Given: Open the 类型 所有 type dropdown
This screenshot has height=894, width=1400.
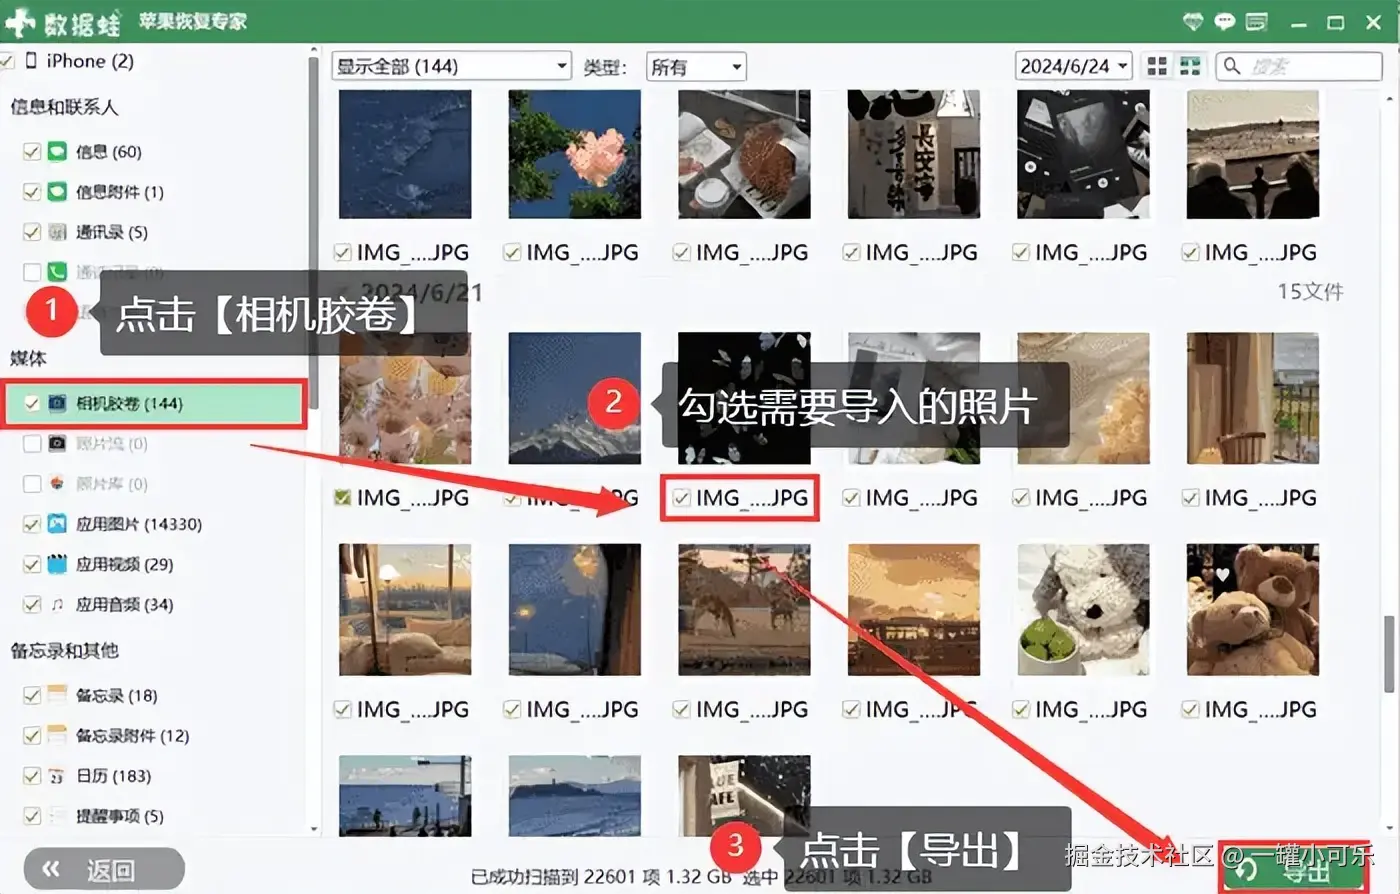Looking at the screenshot, I should 696,67.
